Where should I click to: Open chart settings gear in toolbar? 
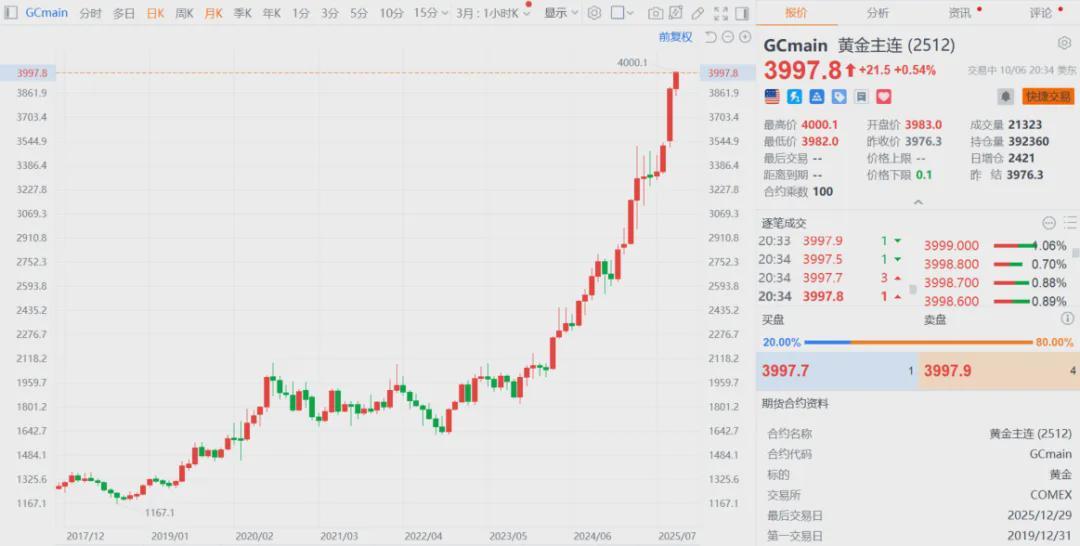pos(594,13)
